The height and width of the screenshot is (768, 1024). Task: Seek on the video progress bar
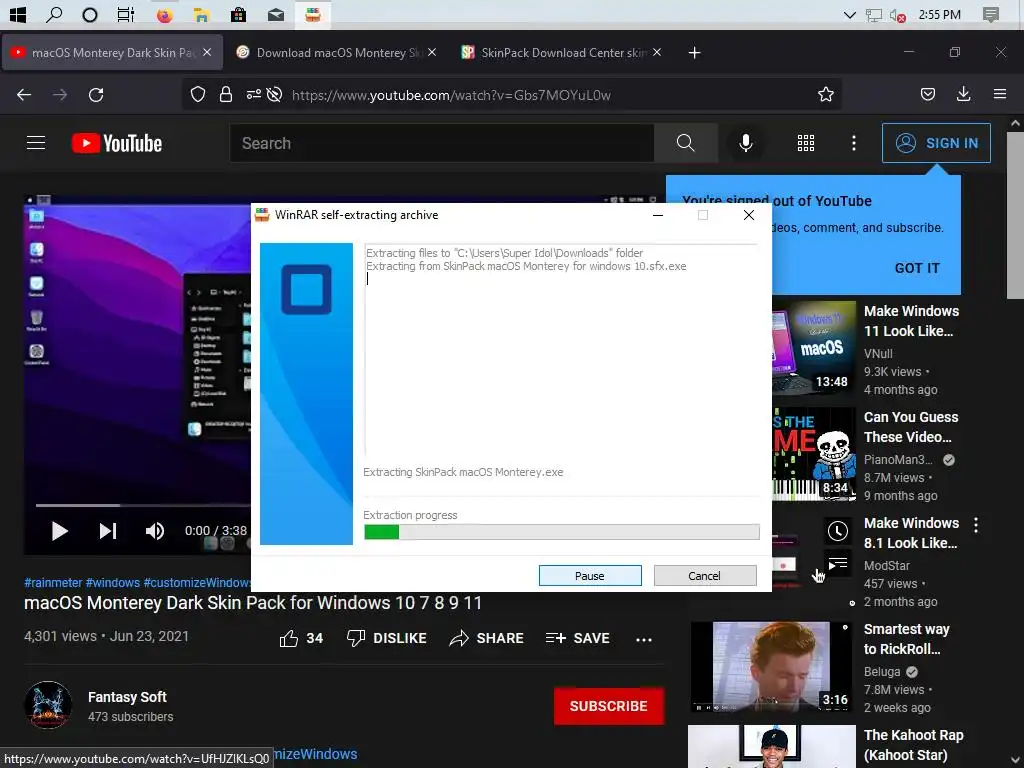(143, 505)
